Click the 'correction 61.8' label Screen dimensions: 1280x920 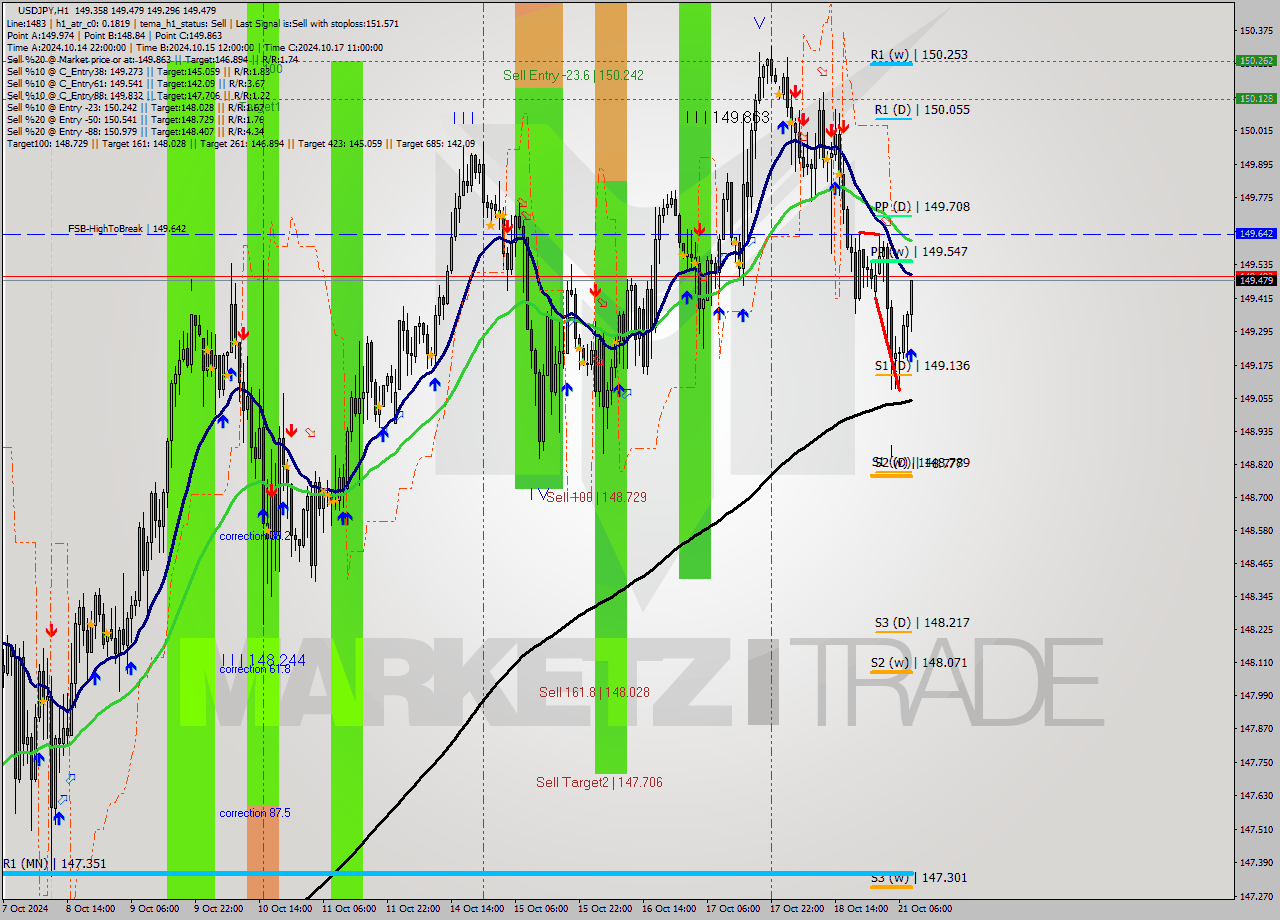[255, 669]
